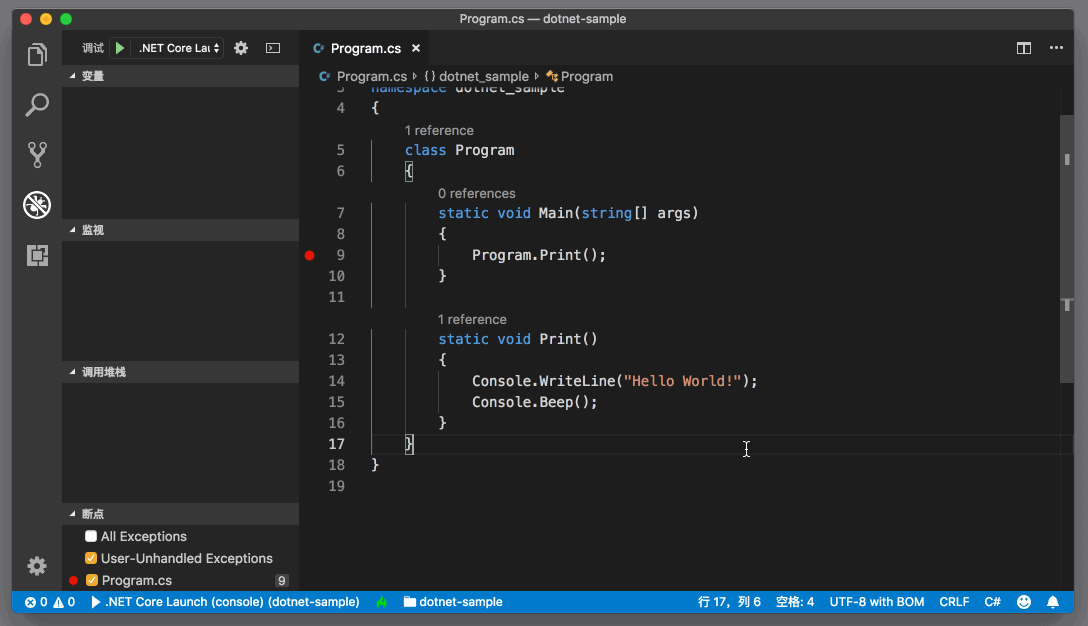The image size is (1088, 626).
Task: Click the CRLF line ending status button
Action: [954, 602]
